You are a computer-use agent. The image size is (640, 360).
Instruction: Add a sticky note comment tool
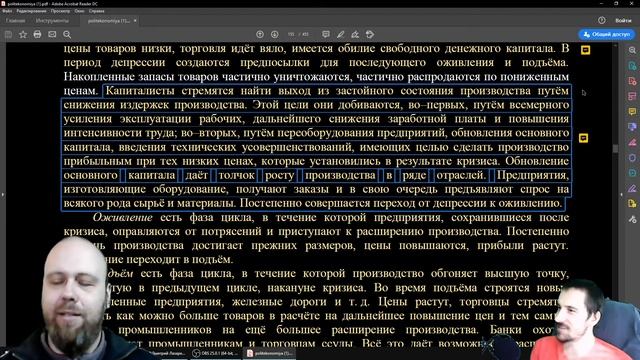326,35
